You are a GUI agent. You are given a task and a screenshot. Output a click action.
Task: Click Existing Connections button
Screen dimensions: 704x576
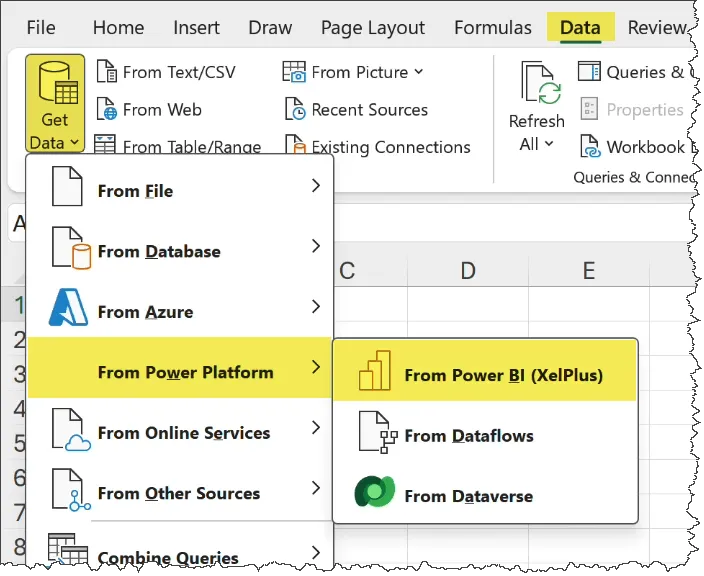[378, 147]
